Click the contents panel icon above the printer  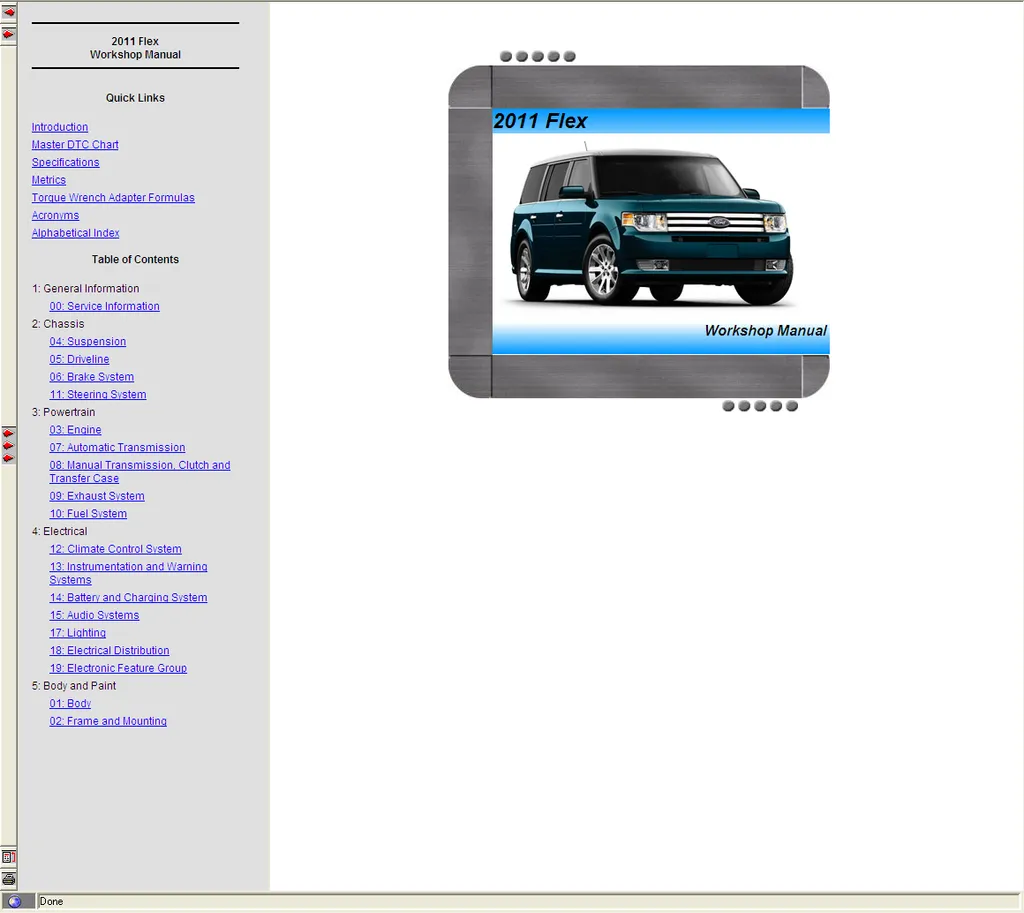click(x=8, y=857)
